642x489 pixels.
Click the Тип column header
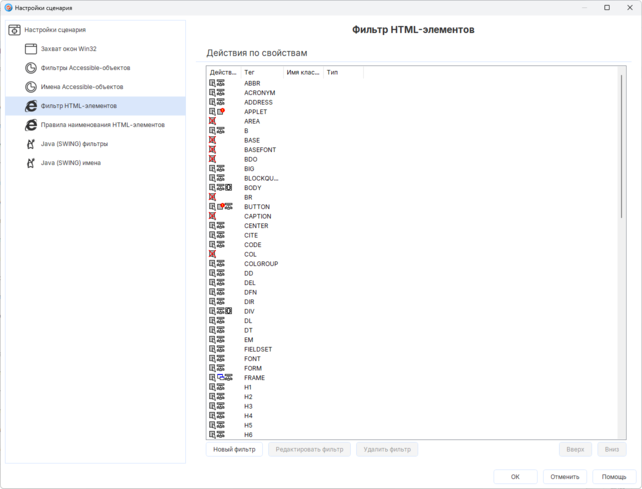[342, 73]
